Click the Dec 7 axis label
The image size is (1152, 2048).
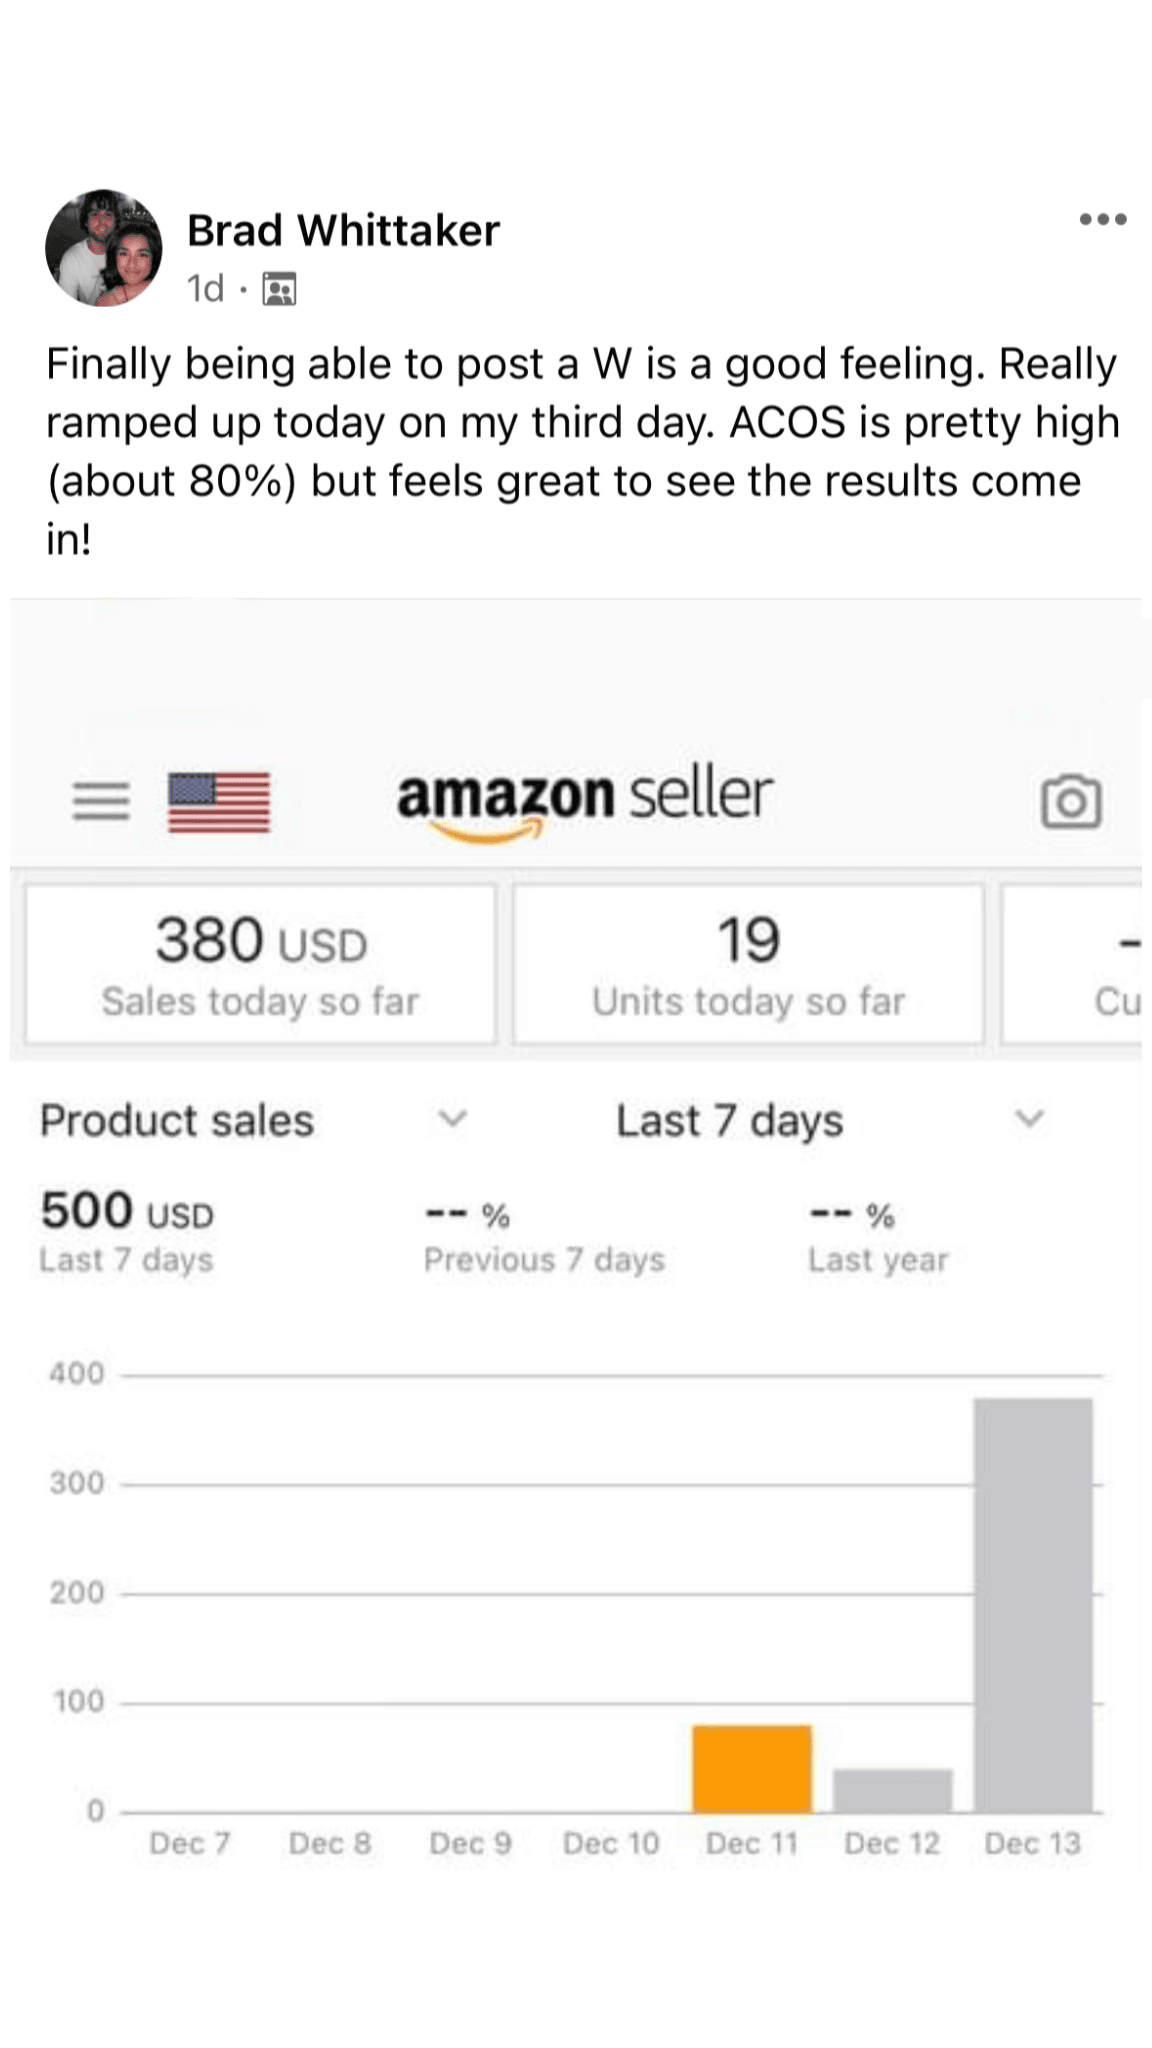190,1843
